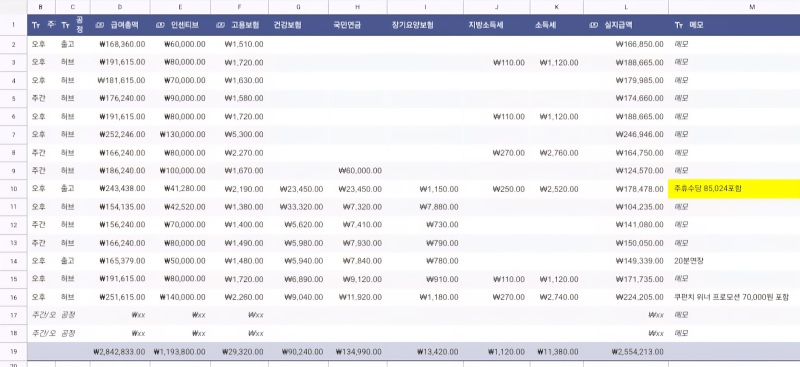The width and height of the screenshot is (800, 367).
Task: Select cell ₩171,735.00 in row 15
Action: click(626, 279)
